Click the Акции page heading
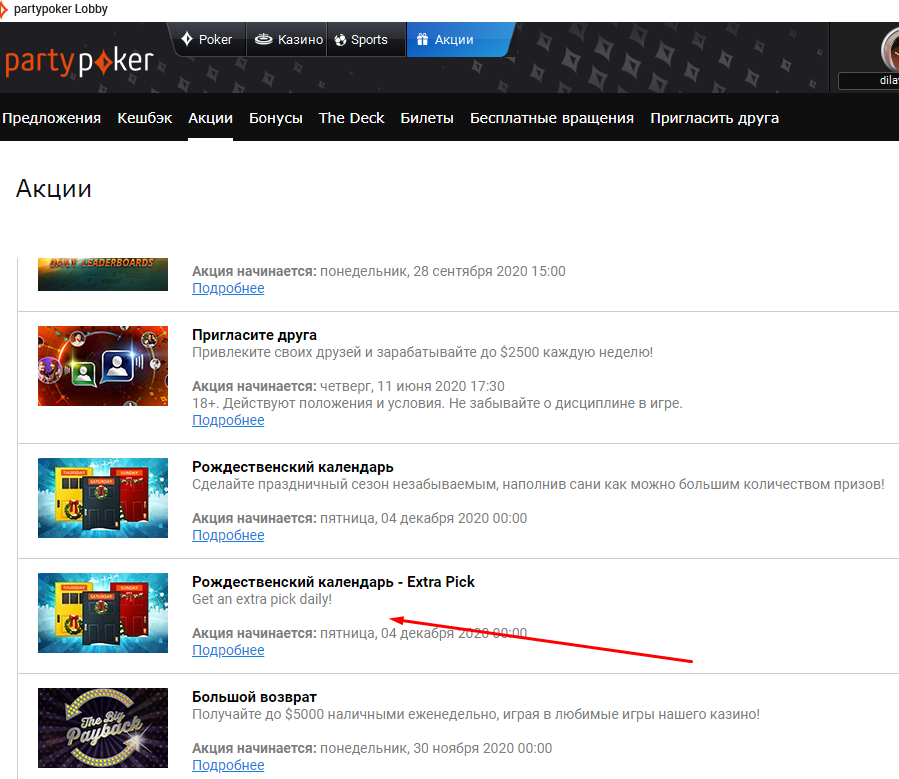 coord(54,189)
